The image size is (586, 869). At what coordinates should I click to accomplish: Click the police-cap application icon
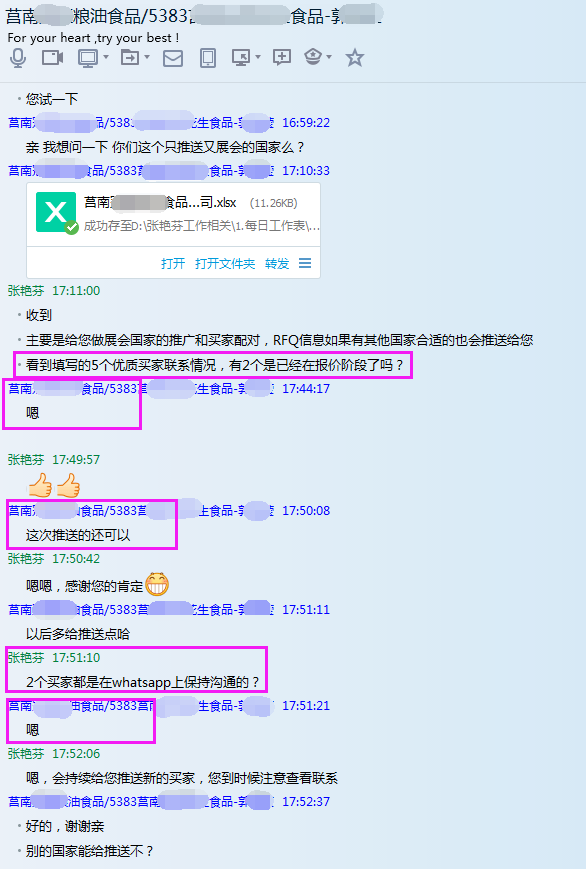click(313, 57)
